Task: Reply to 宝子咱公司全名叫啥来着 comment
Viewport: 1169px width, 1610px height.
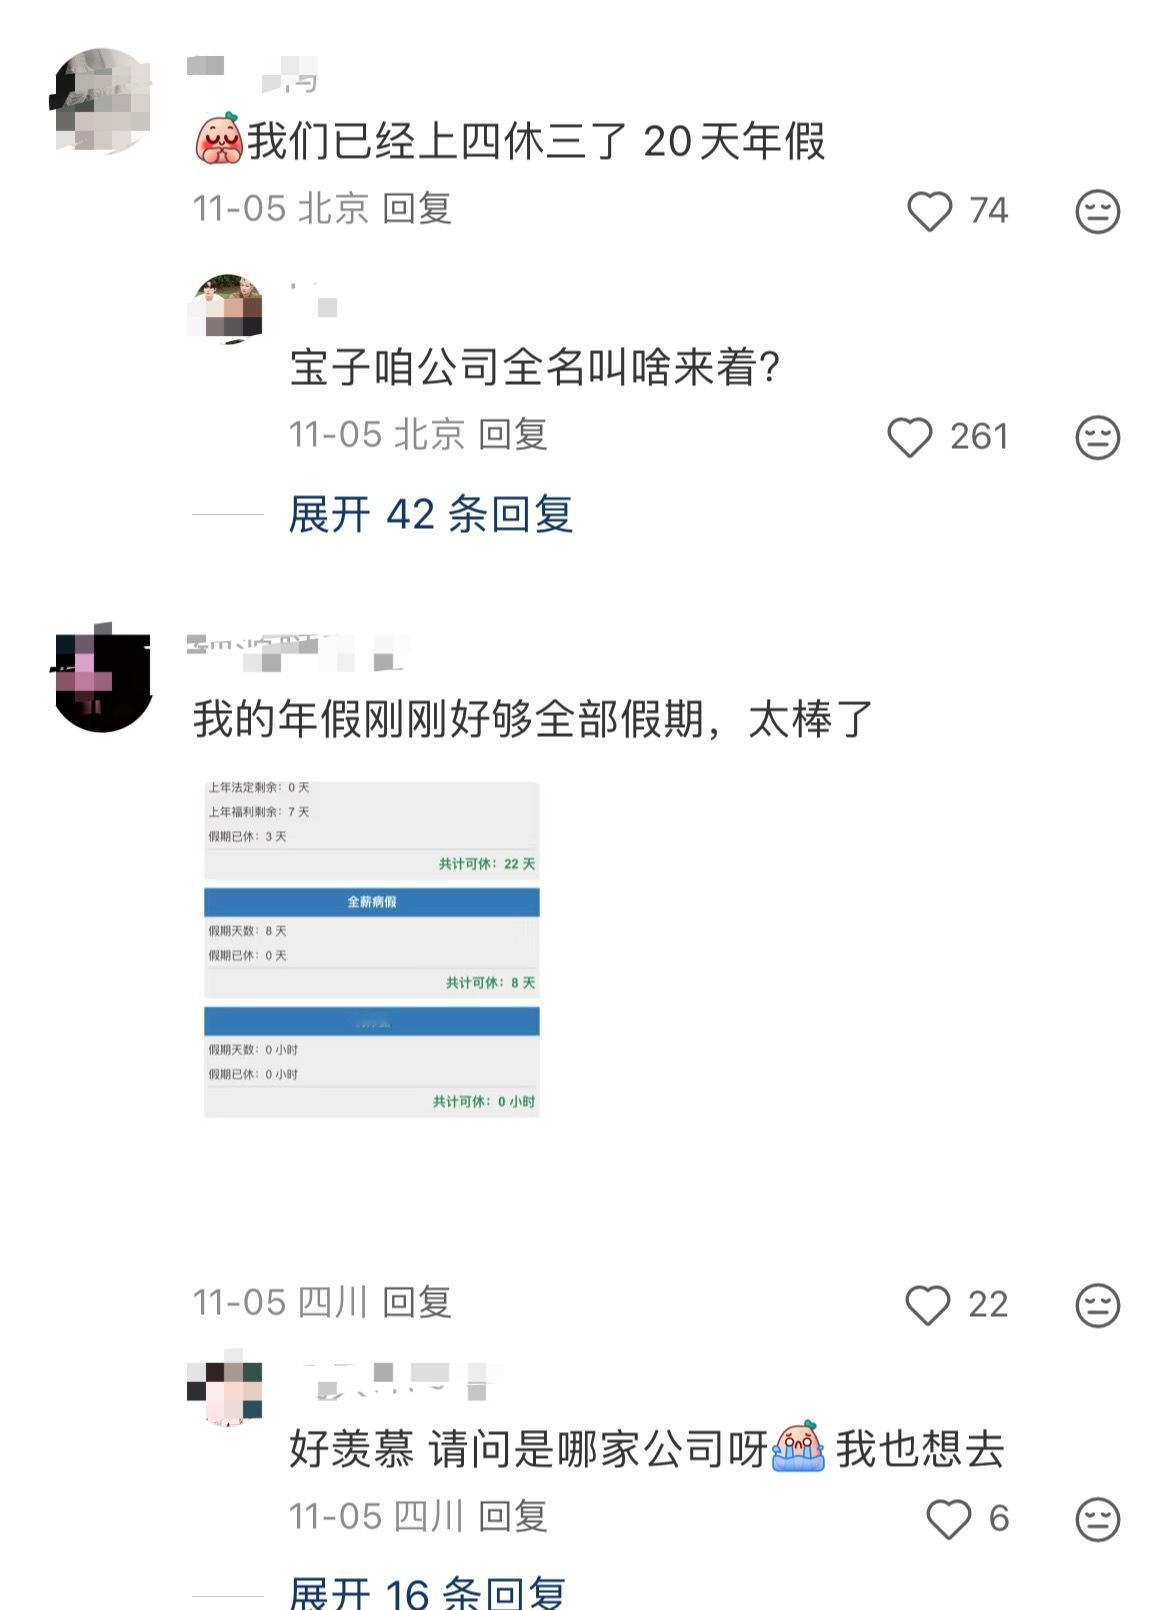Action: [513, 435]
